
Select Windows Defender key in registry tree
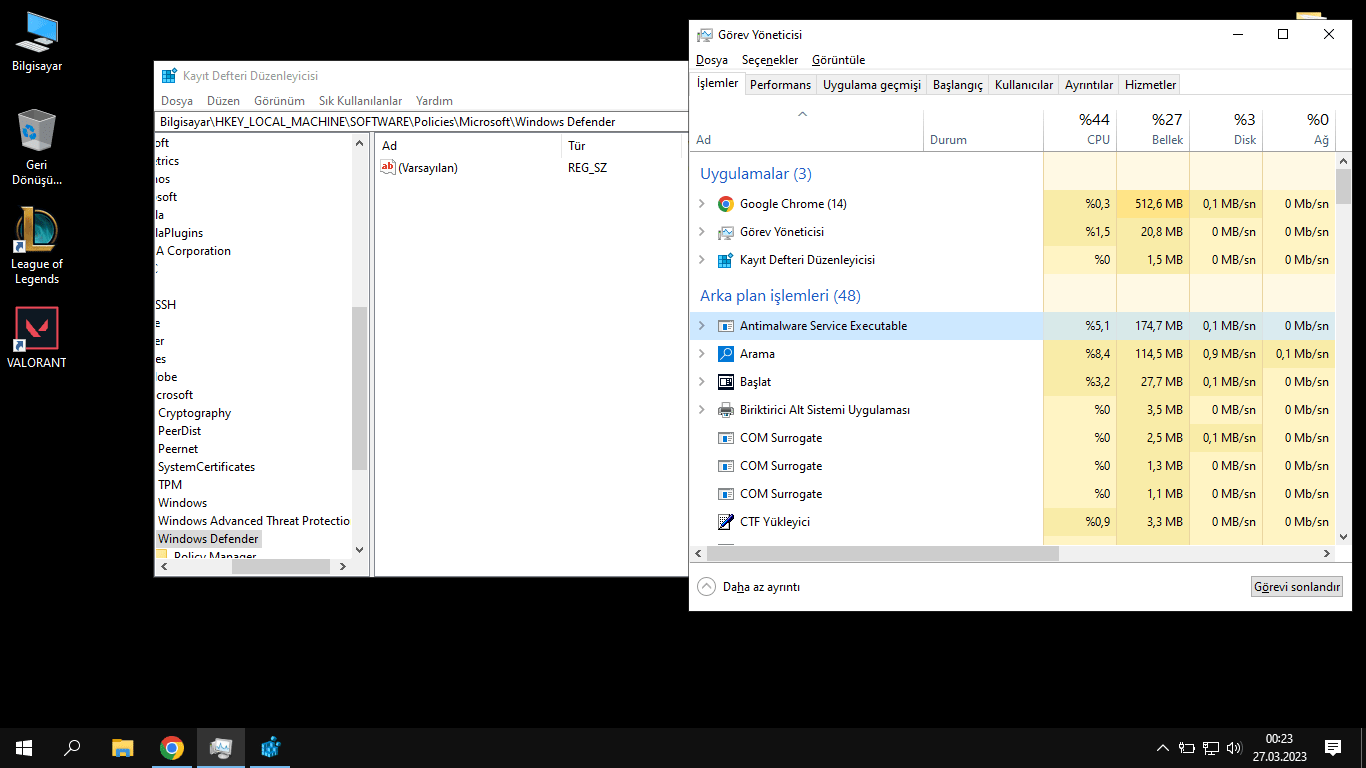(x=208, y=539)
